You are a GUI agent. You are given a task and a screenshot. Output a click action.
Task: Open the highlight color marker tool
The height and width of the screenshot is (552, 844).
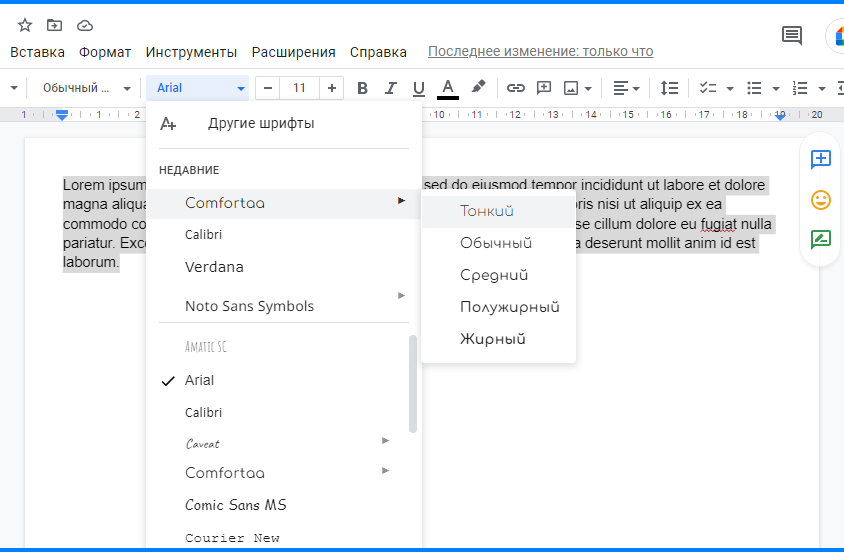click(x=478, y=87)
